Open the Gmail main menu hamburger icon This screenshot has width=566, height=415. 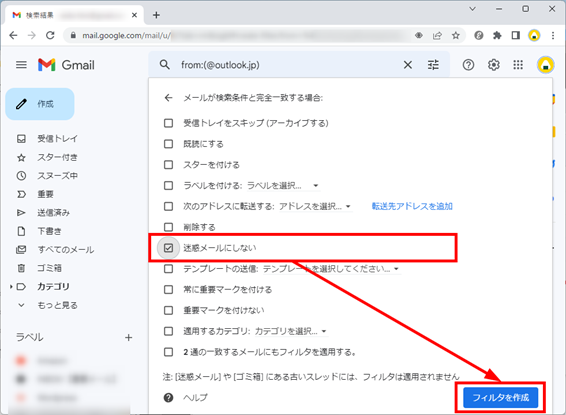click(x=21, y=65)
